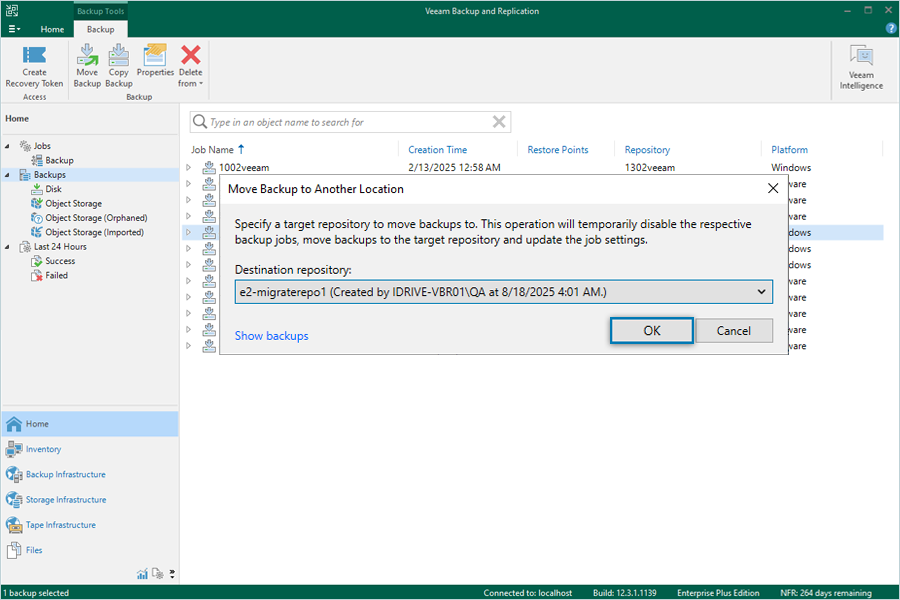
Task: Select Object Storage (Orphaned) node
Action: click(x=96, y=218)
